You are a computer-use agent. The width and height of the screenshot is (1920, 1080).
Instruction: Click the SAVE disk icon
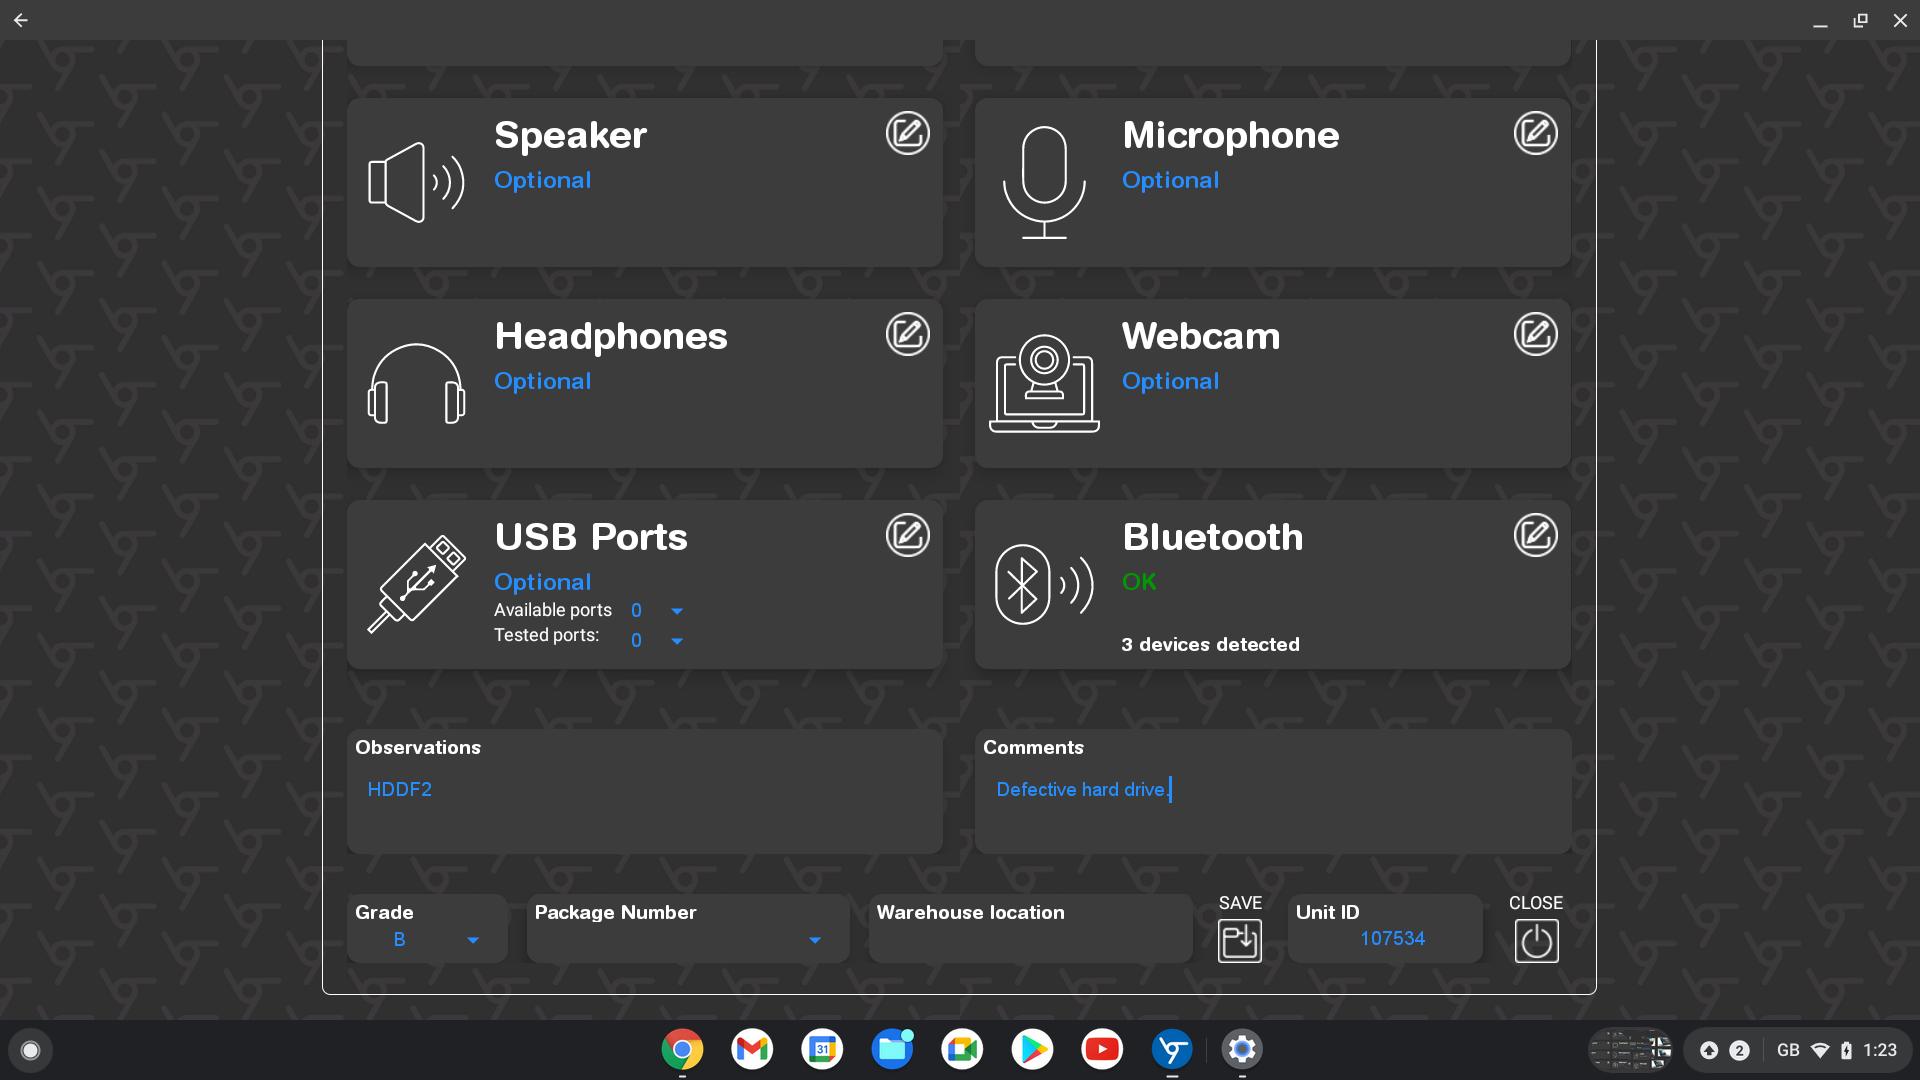[x=1239, y=940]
